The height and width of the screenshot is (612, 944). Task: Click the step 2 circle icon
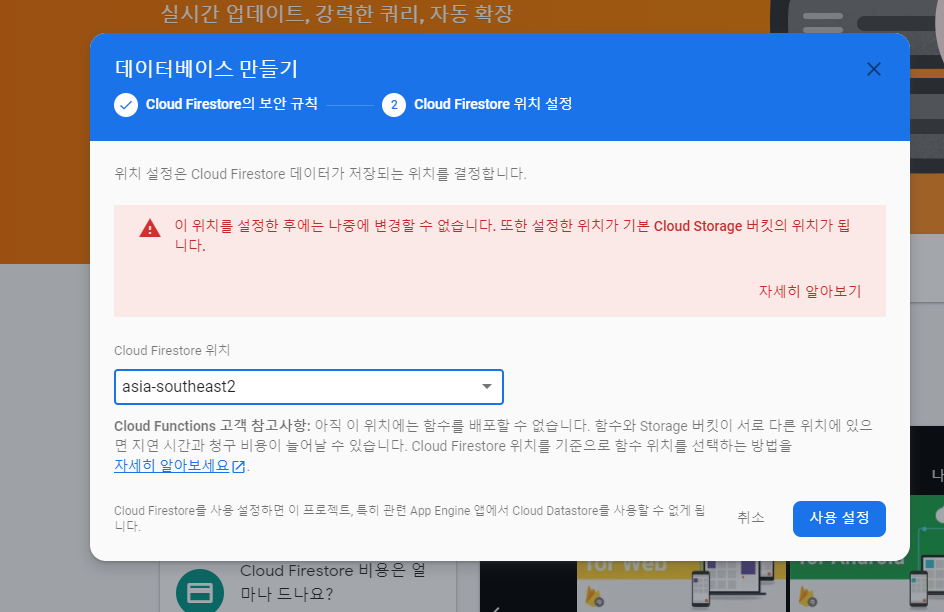coord(394,105)
